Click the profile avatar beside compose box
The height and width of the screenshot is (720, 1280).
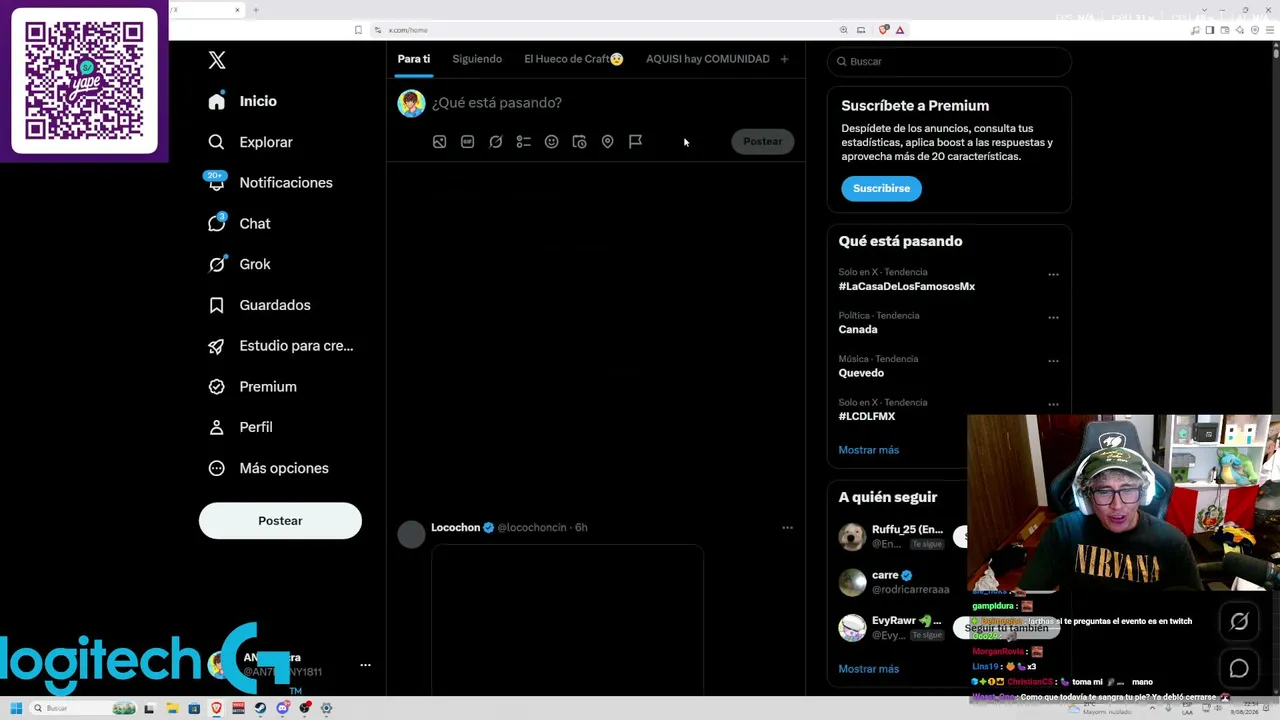pyautogui.click(x=411, y=103)
